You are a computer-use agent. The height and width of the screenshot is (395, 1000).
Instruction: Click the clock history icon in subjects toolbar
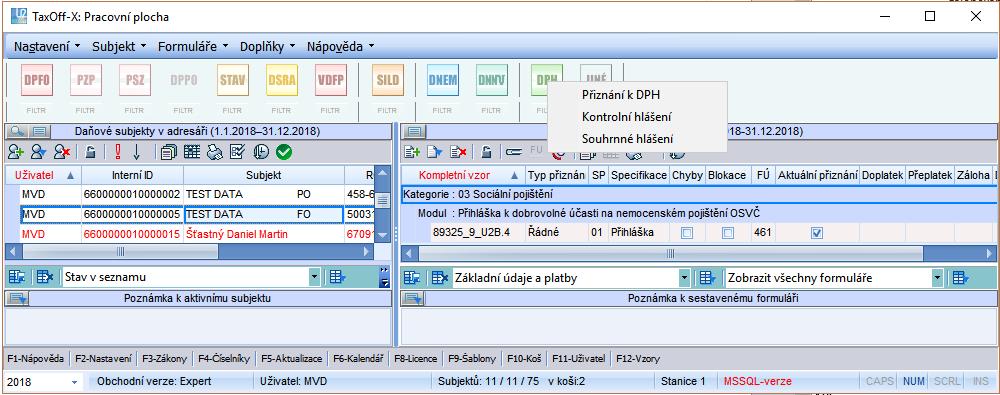tap(260, 153)
